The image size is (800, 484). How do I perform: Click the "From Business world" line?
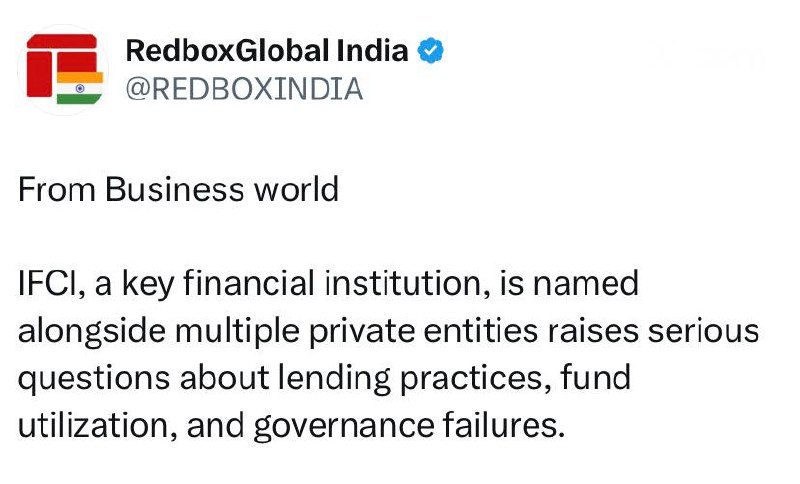click(178, 189)
